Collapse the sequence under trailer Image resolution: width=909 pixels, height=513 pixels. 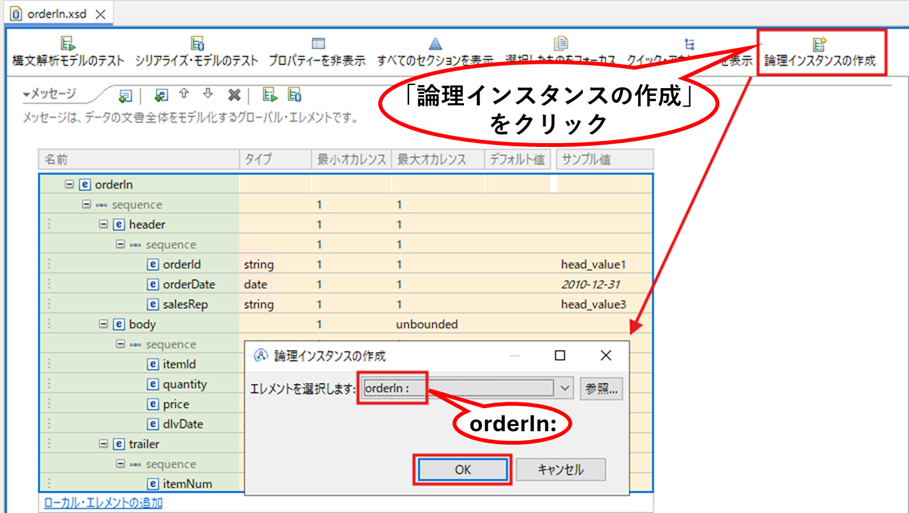120,464
